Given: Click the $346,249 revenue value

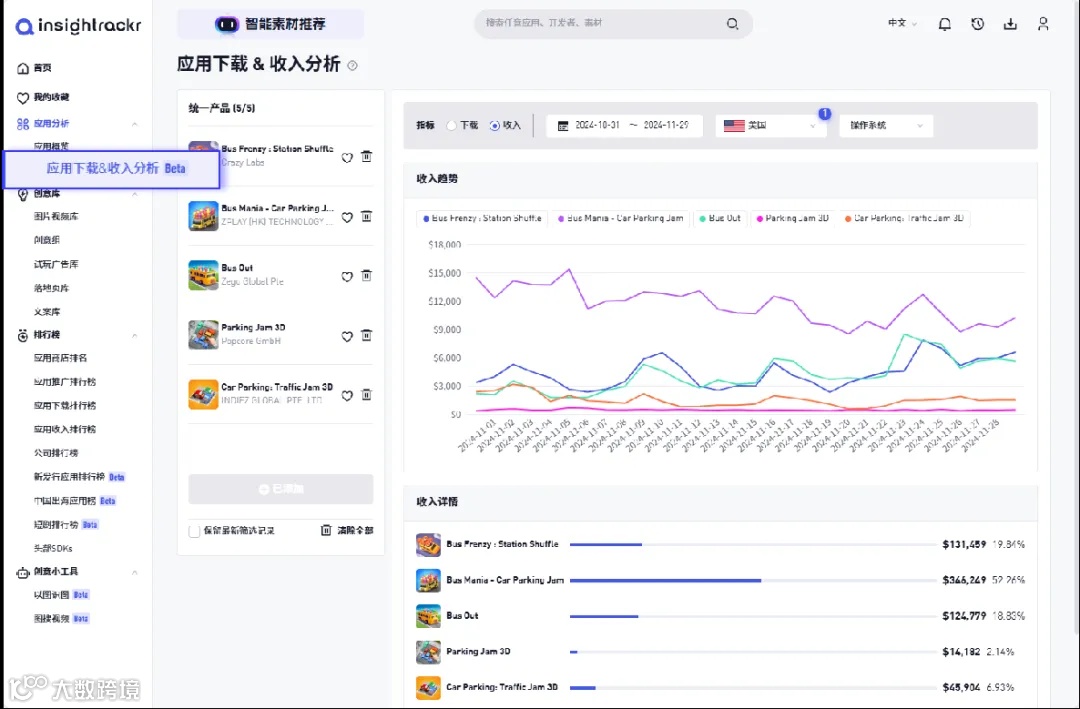Looking at the screenshot, I should [x=964, y=580].
